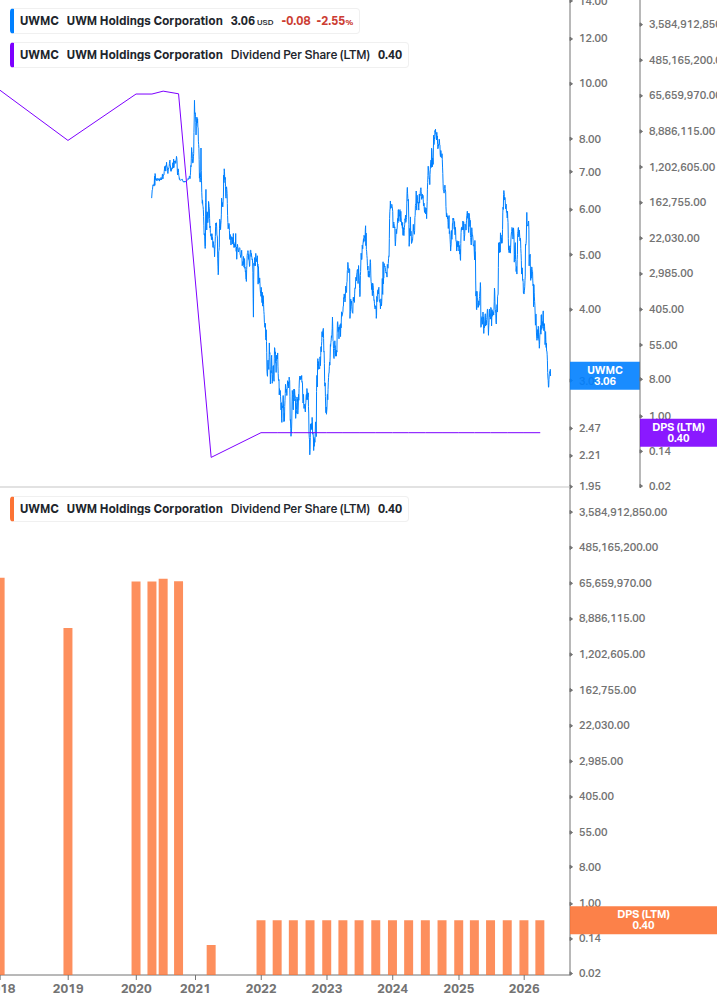Select the upper chart's Dividend Per Share (LTM) legend
This screenshot has width=717, height=1005.
(211, 55)
